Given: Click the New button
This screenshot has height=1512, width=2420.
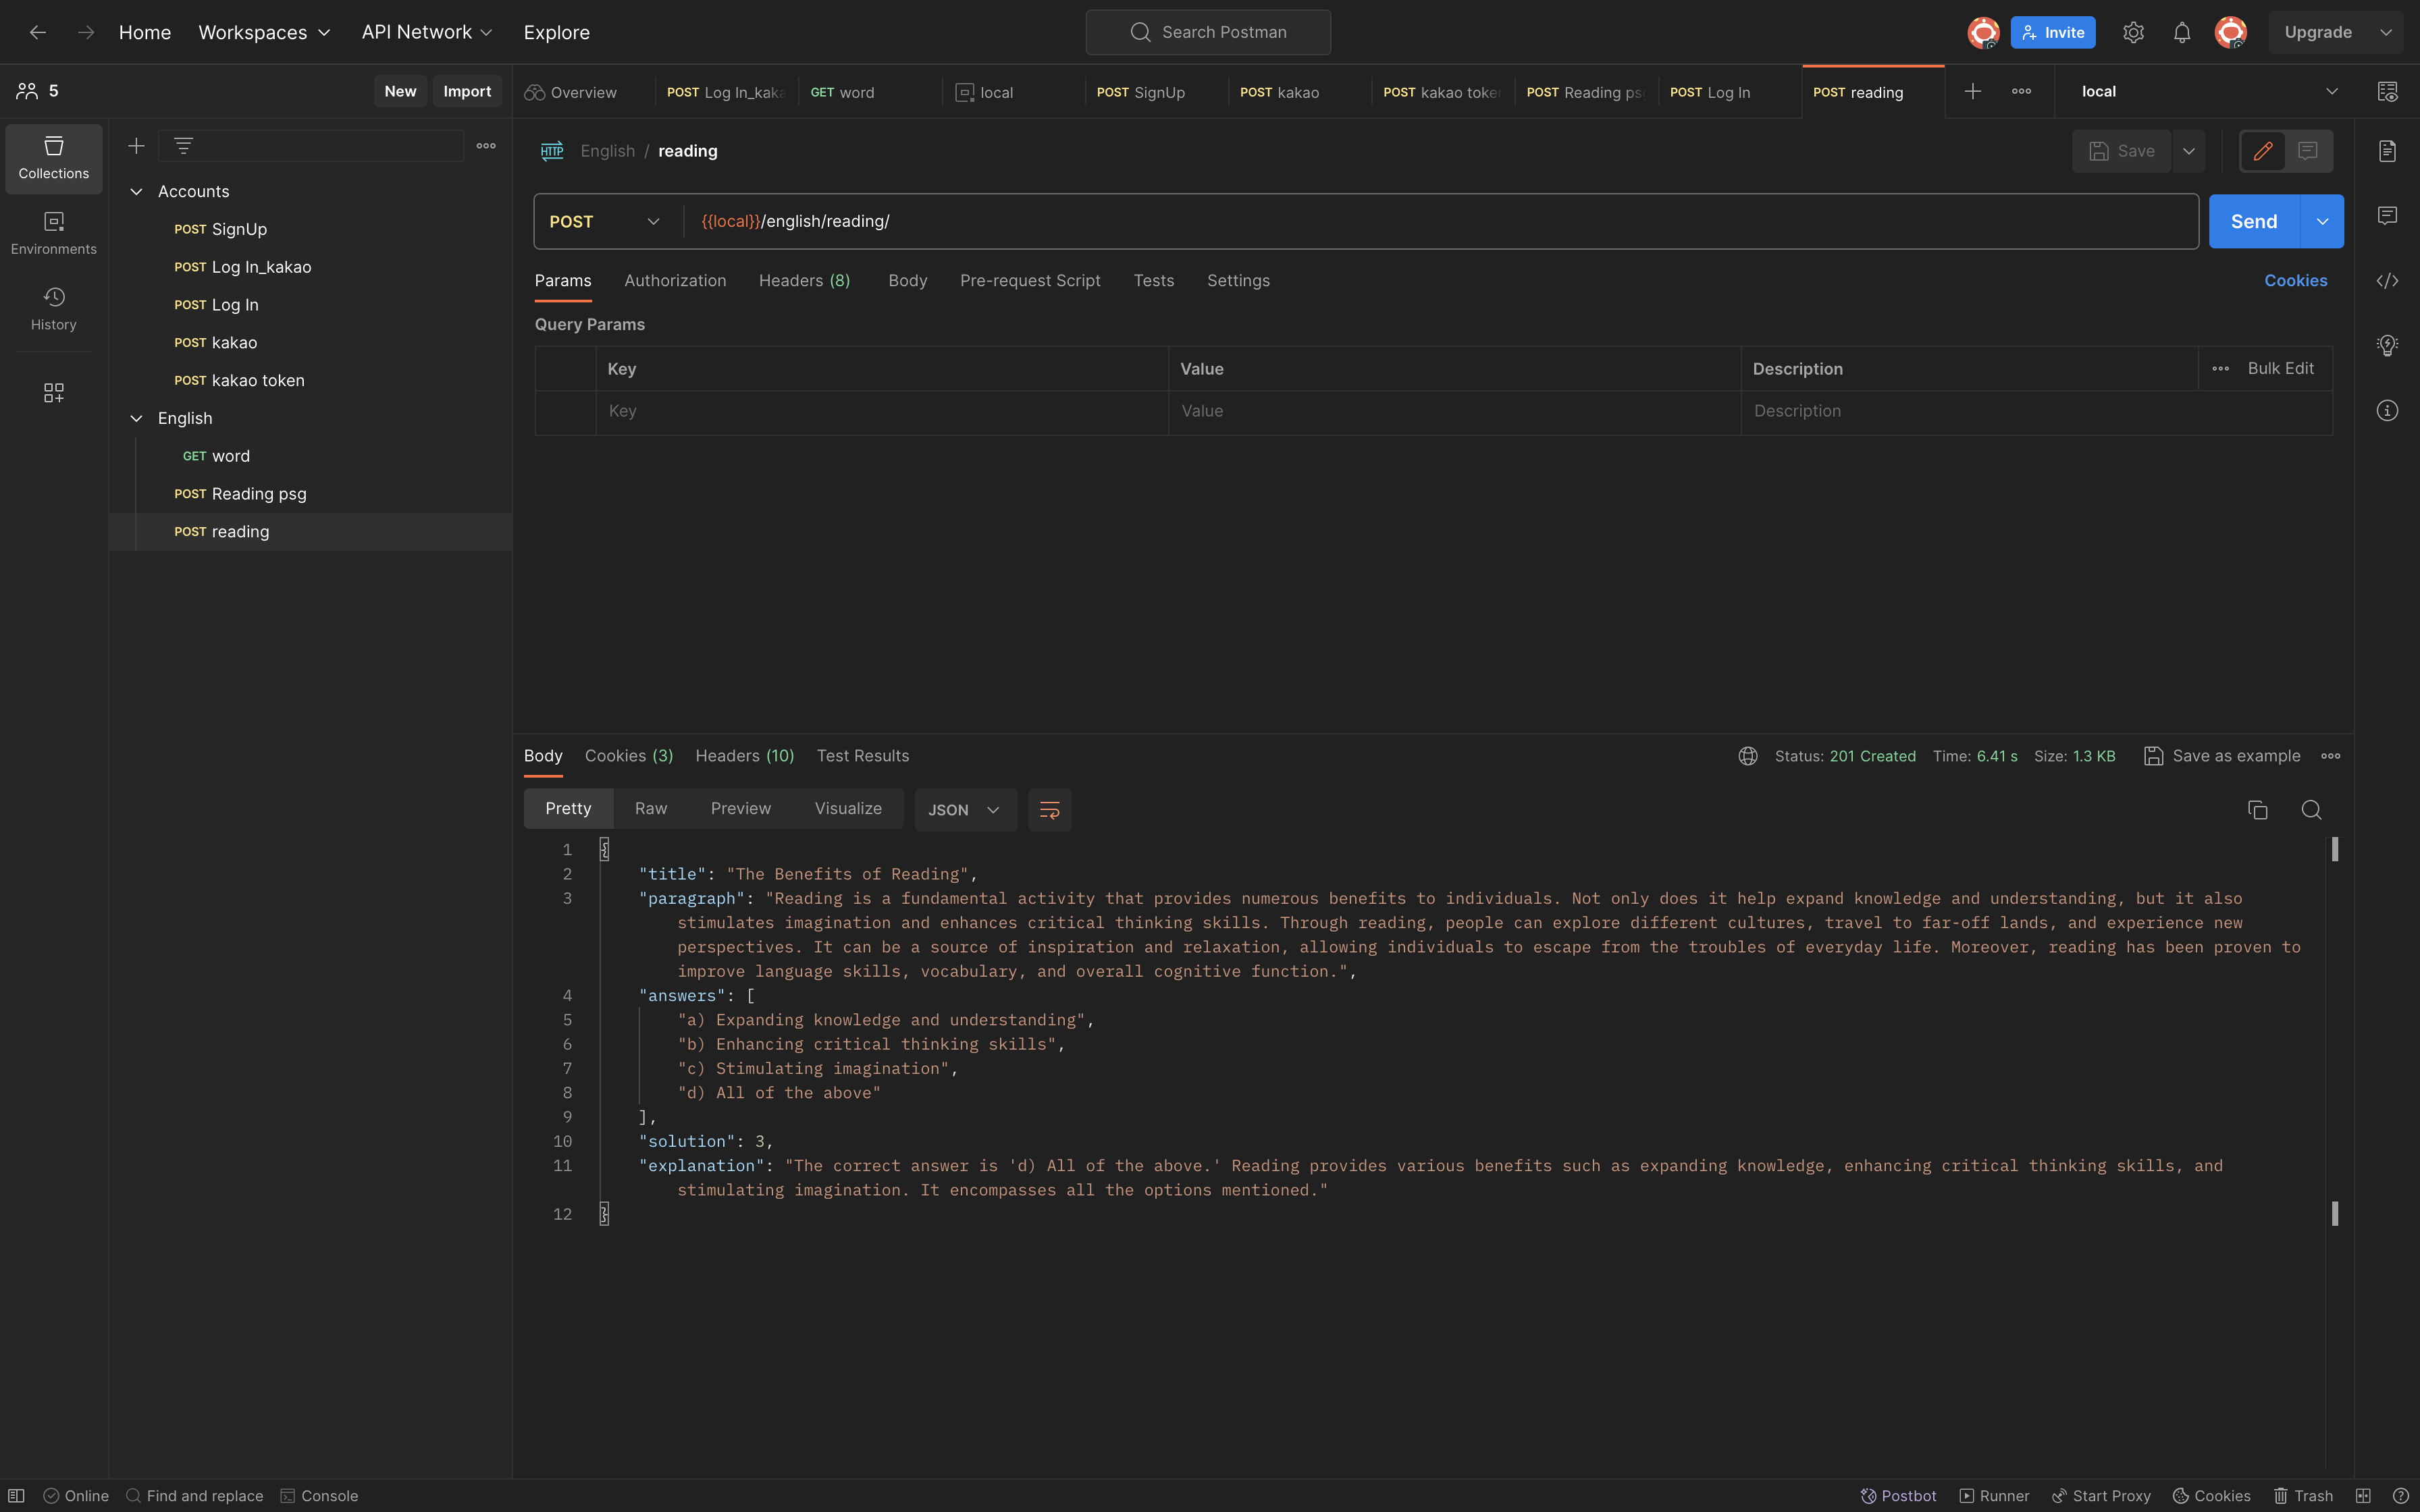Looking at the screenshot, I should click(x=400, y=91).
